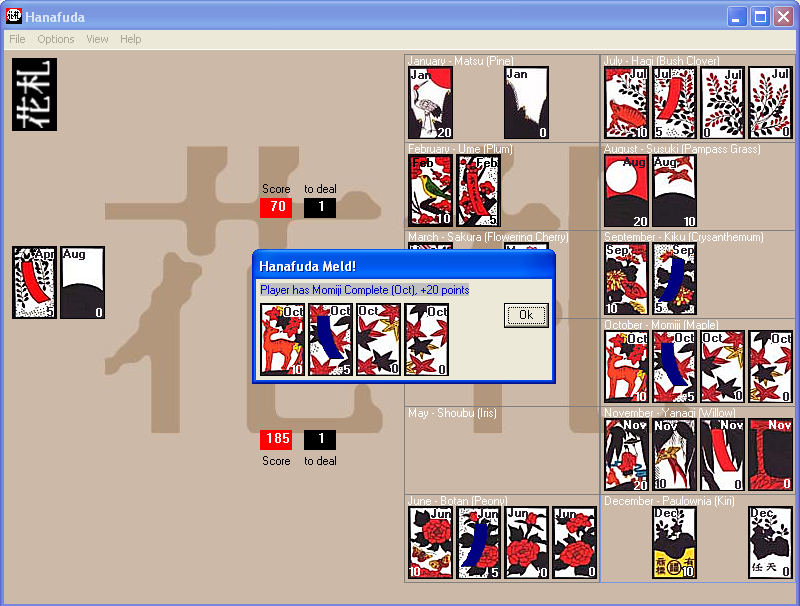Click the November rain man 20-point card
This screenshot has height=606, width=800.
[626, 454]
